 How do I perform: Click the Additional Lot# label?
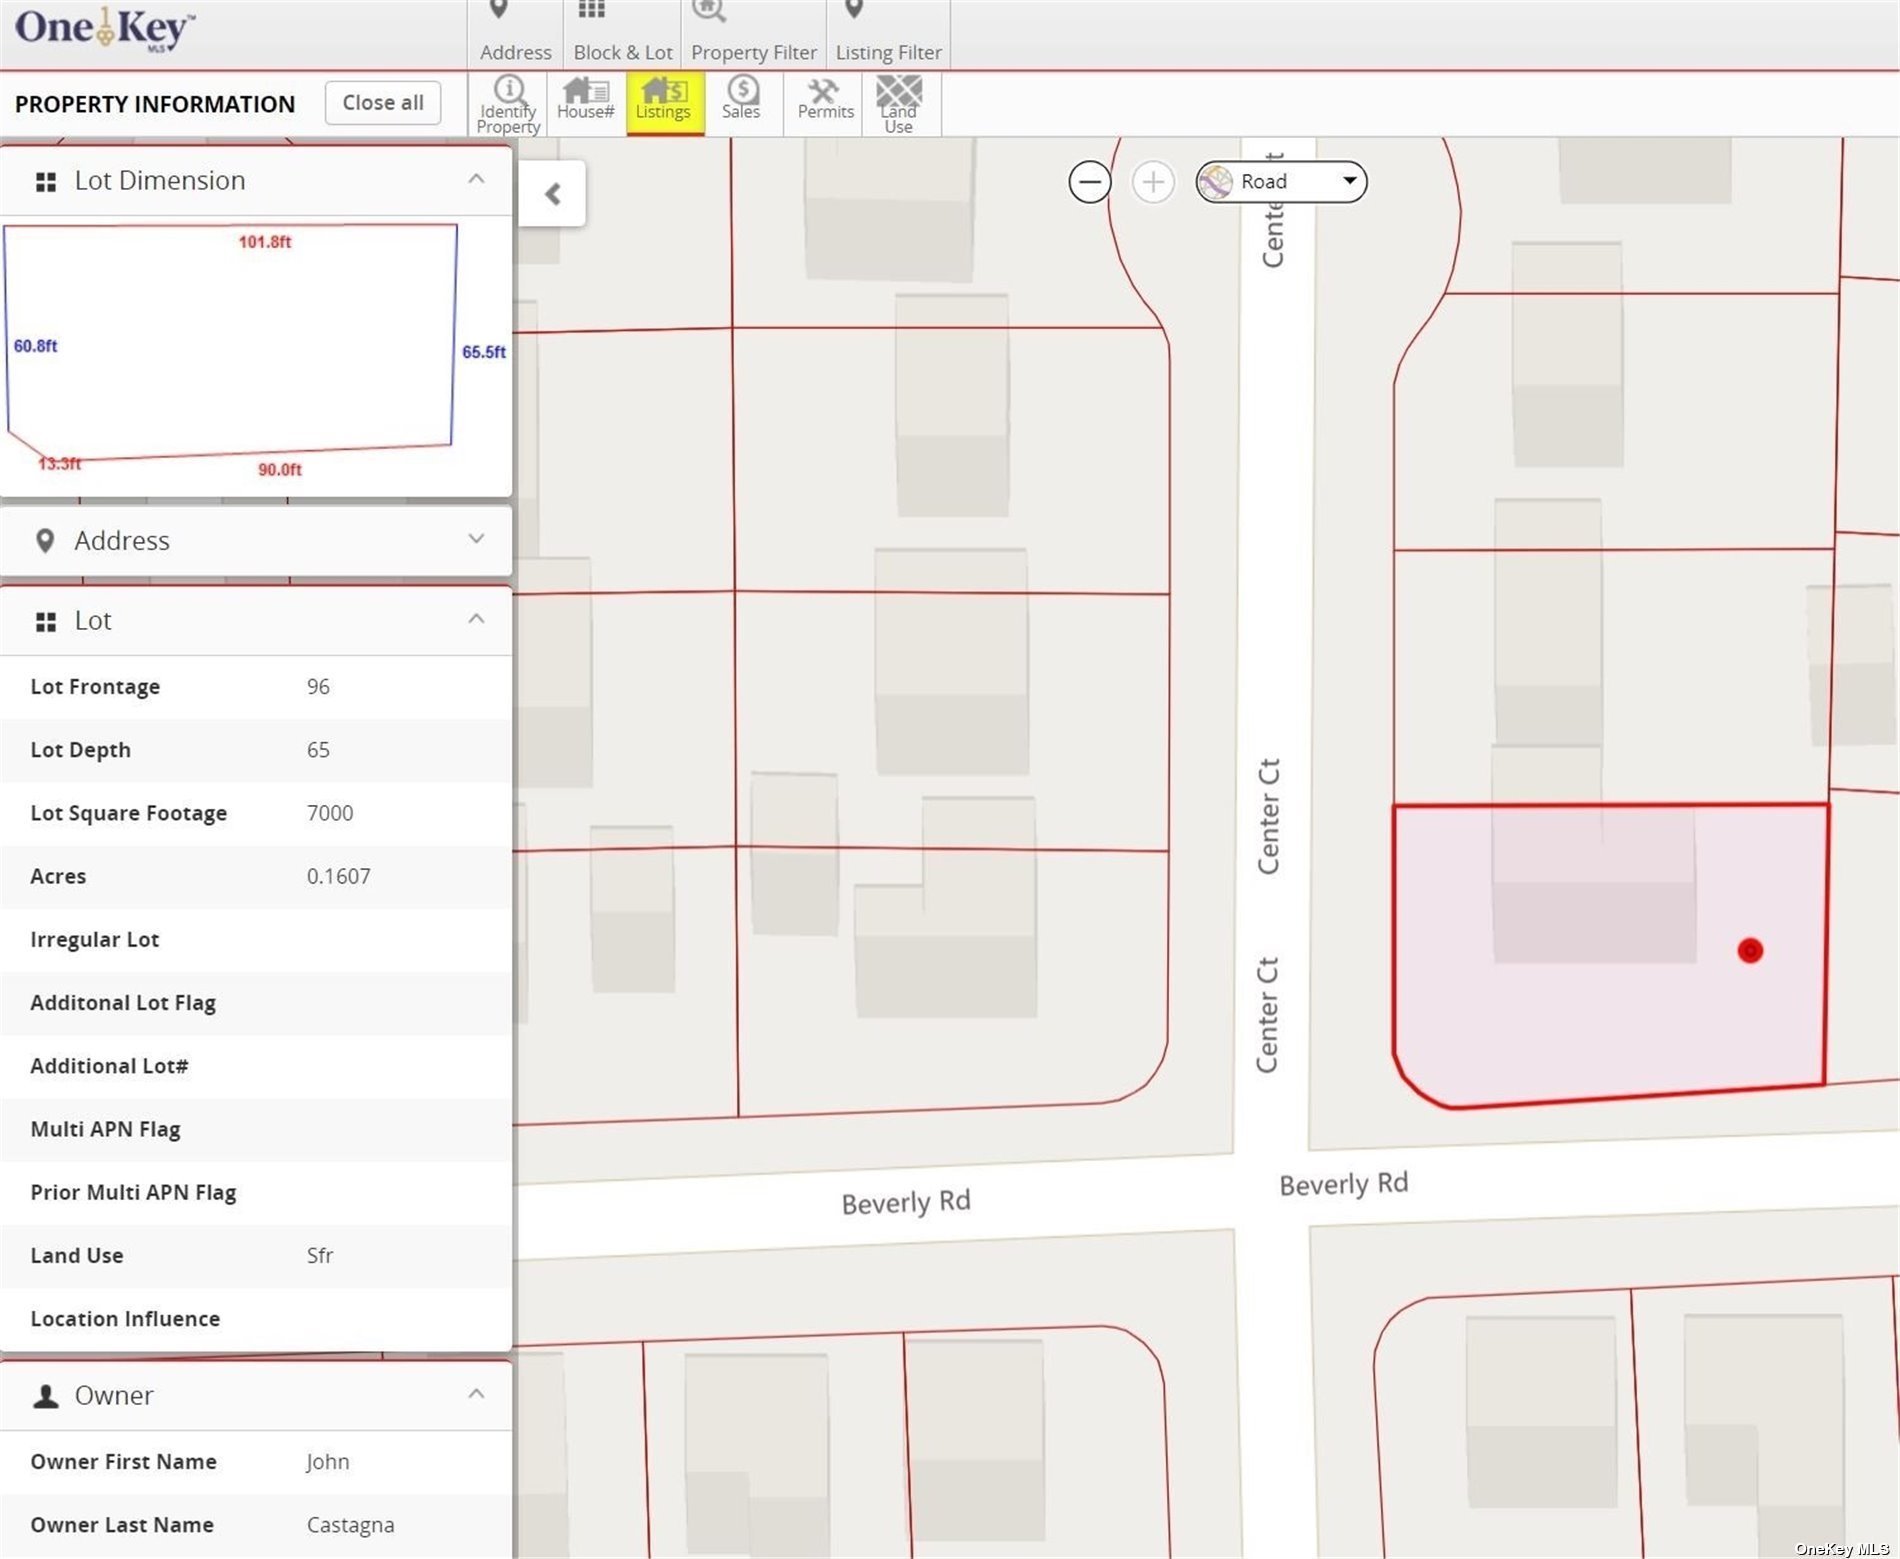click(x=109, y=1066)
